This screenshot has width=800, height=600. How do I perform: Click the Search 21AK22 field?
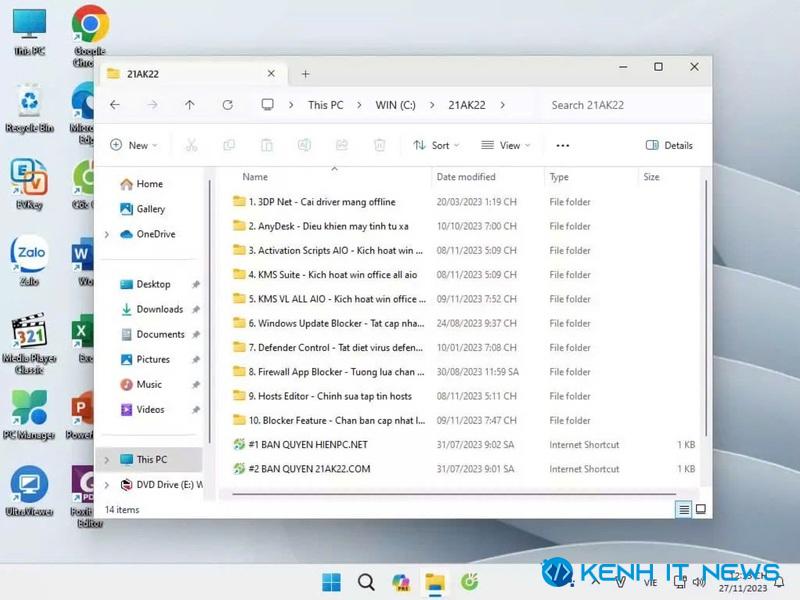pos(625,105)
